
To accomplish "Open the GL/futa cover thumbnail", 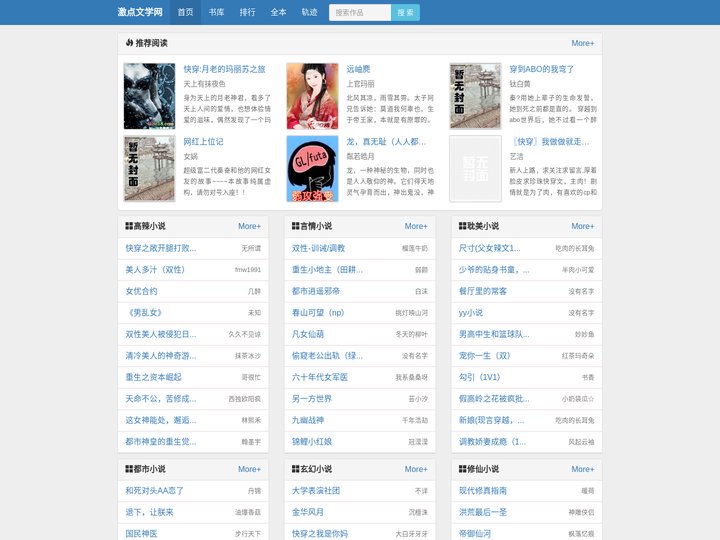I will tap(312, 169).
